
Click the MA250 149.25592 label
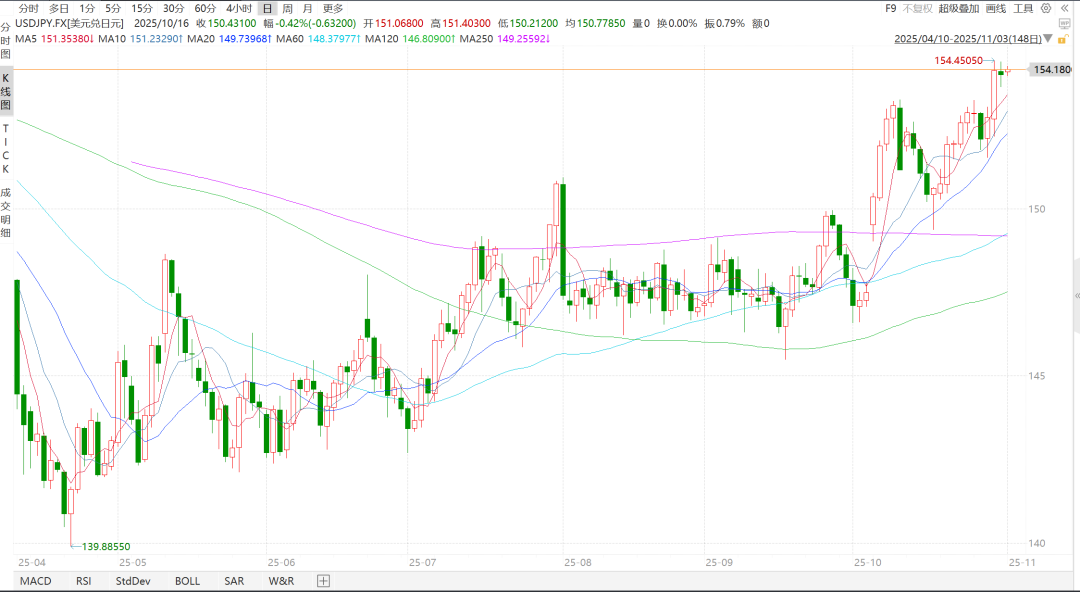[504, 39]
